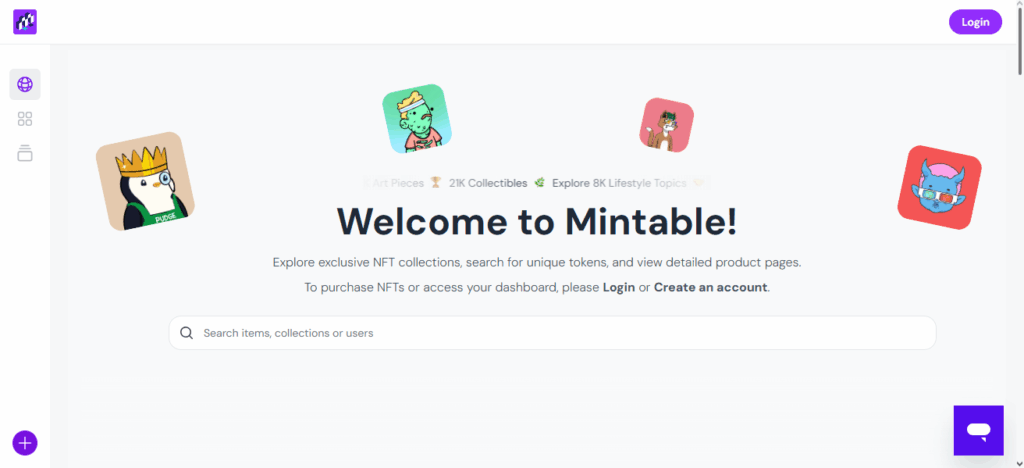Screen dimensions: 1024x468
Task: Click the scrollbar down arrow
Action: [x=1019, y=463]
